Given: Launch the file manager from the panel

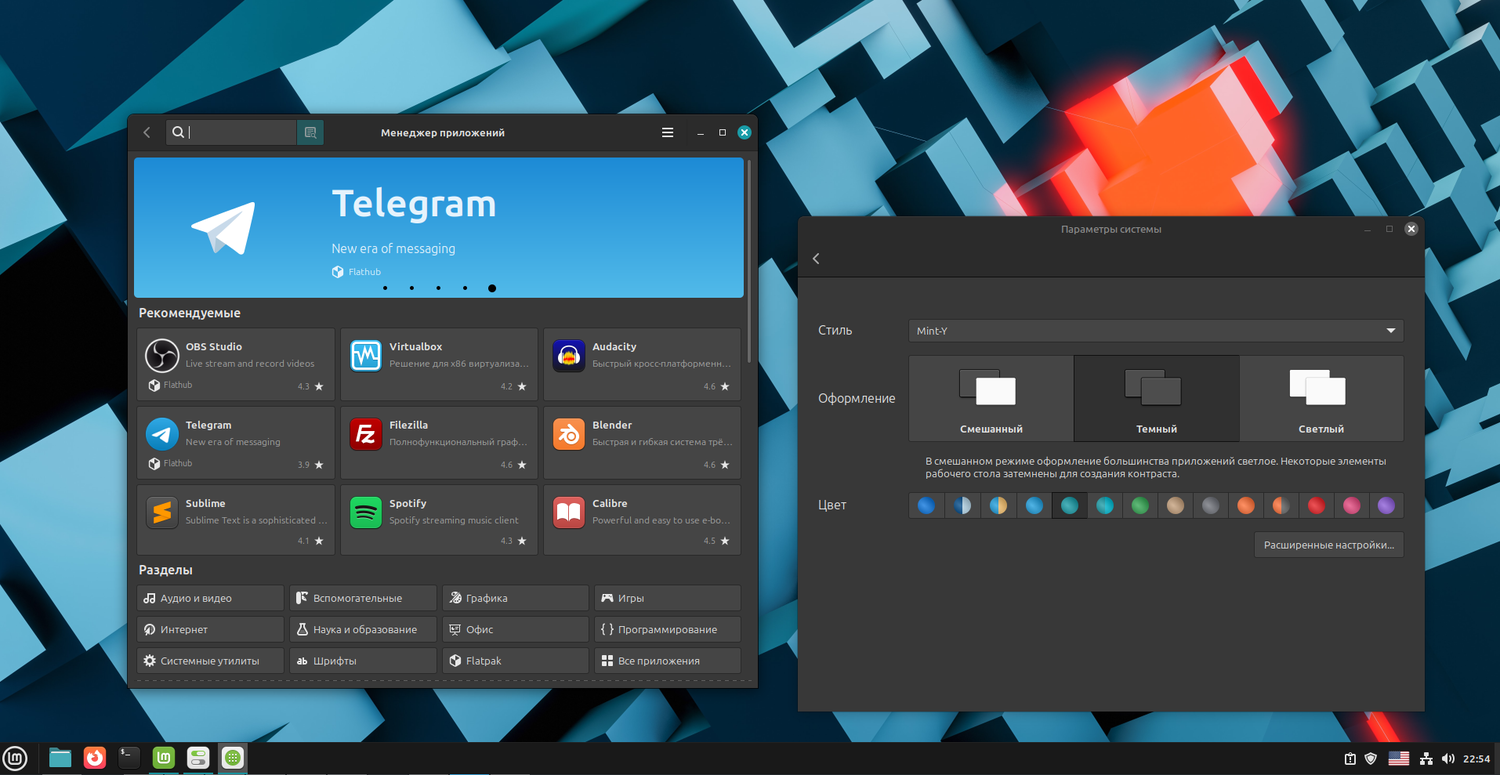Looking at the screenshot, I should click(x=60, y=758).
